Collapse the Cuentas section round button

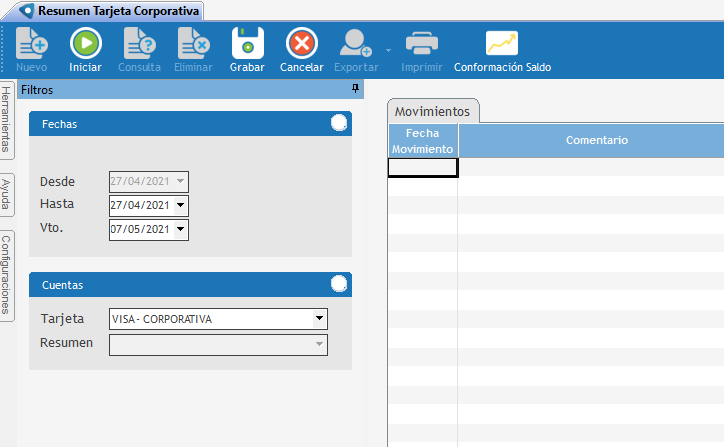point(339,284)
